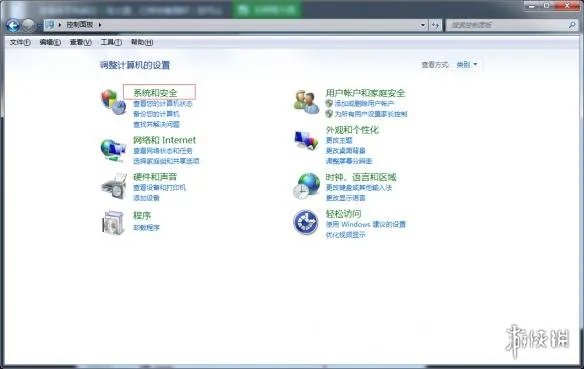Open the Clock, Language and Region globe icon
This screenshot has width=584, height=369.
tap(306, 186)
